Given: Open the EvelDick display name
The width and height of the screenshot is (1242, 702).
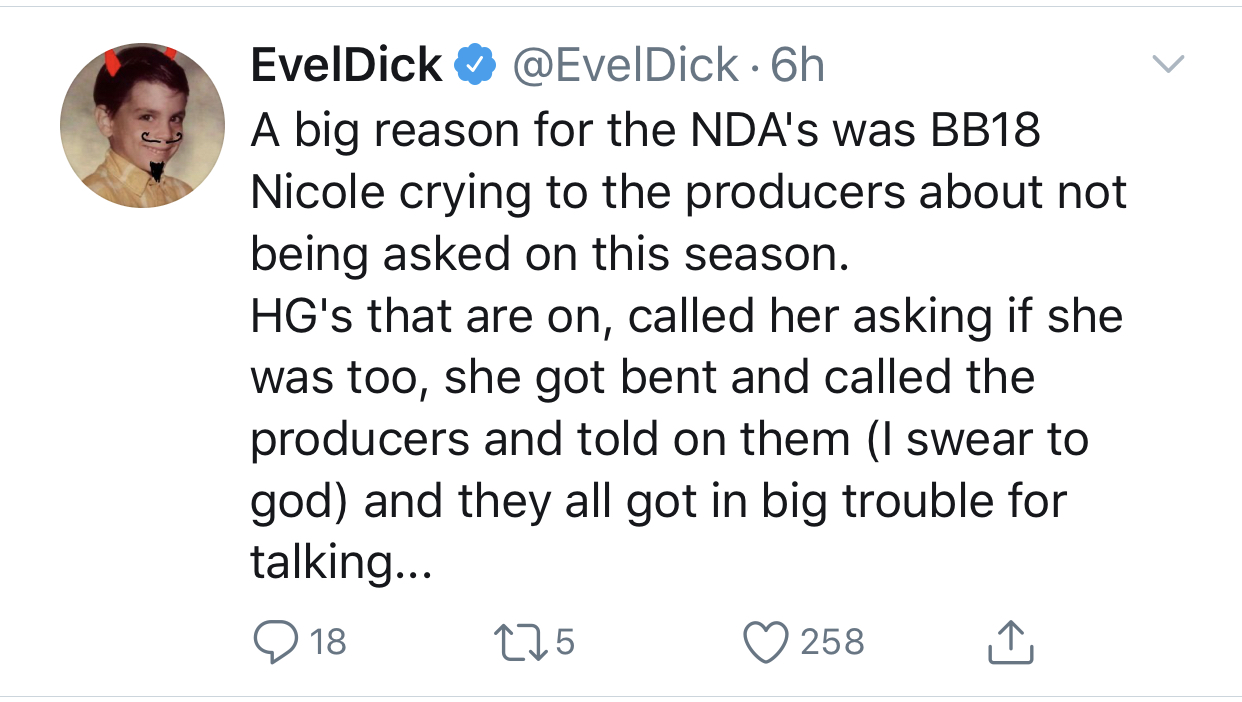Looking at the screenshot, I should 347,67.
